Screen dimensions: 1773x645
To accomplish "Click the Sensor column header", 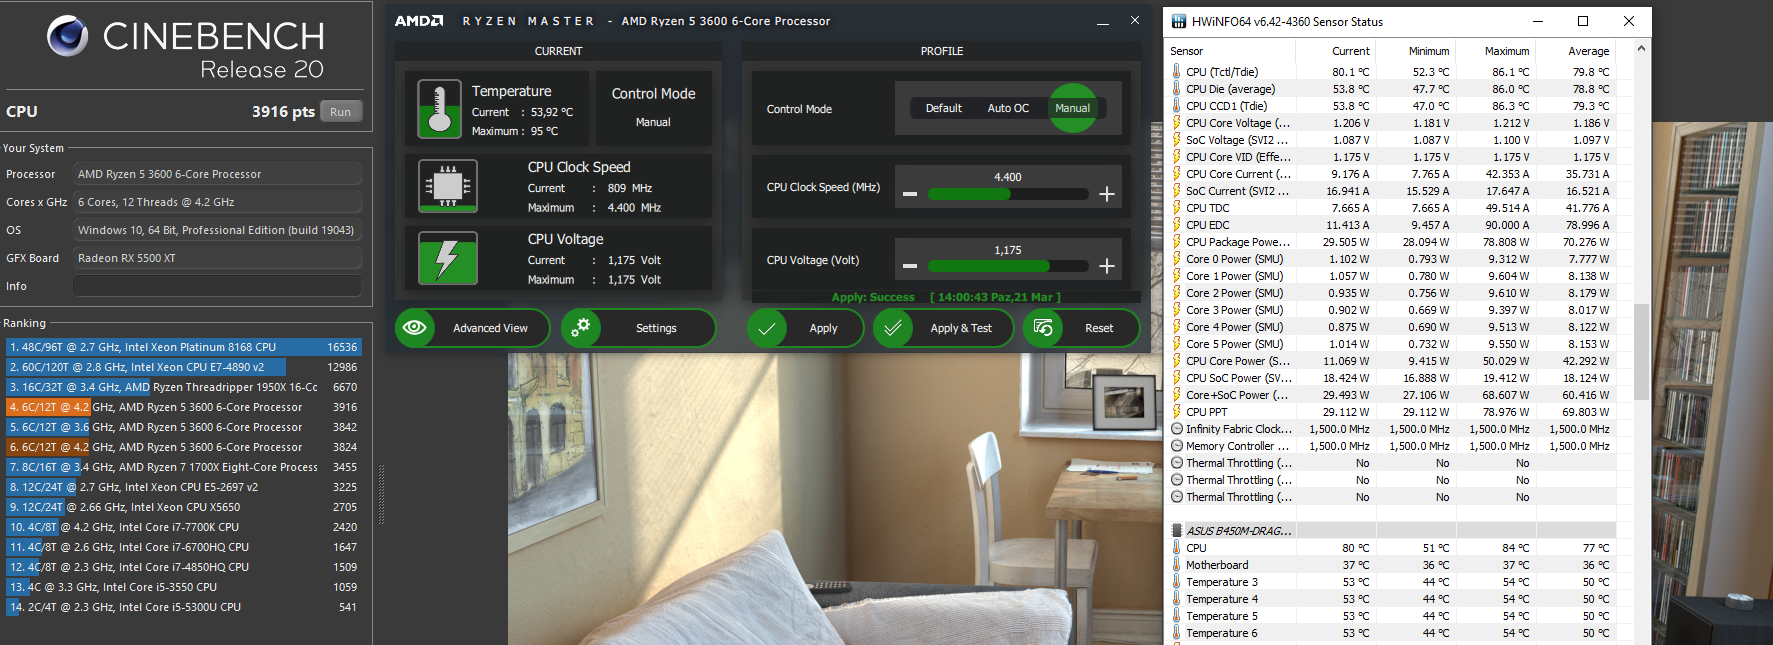I will [x=1230, y=51].
